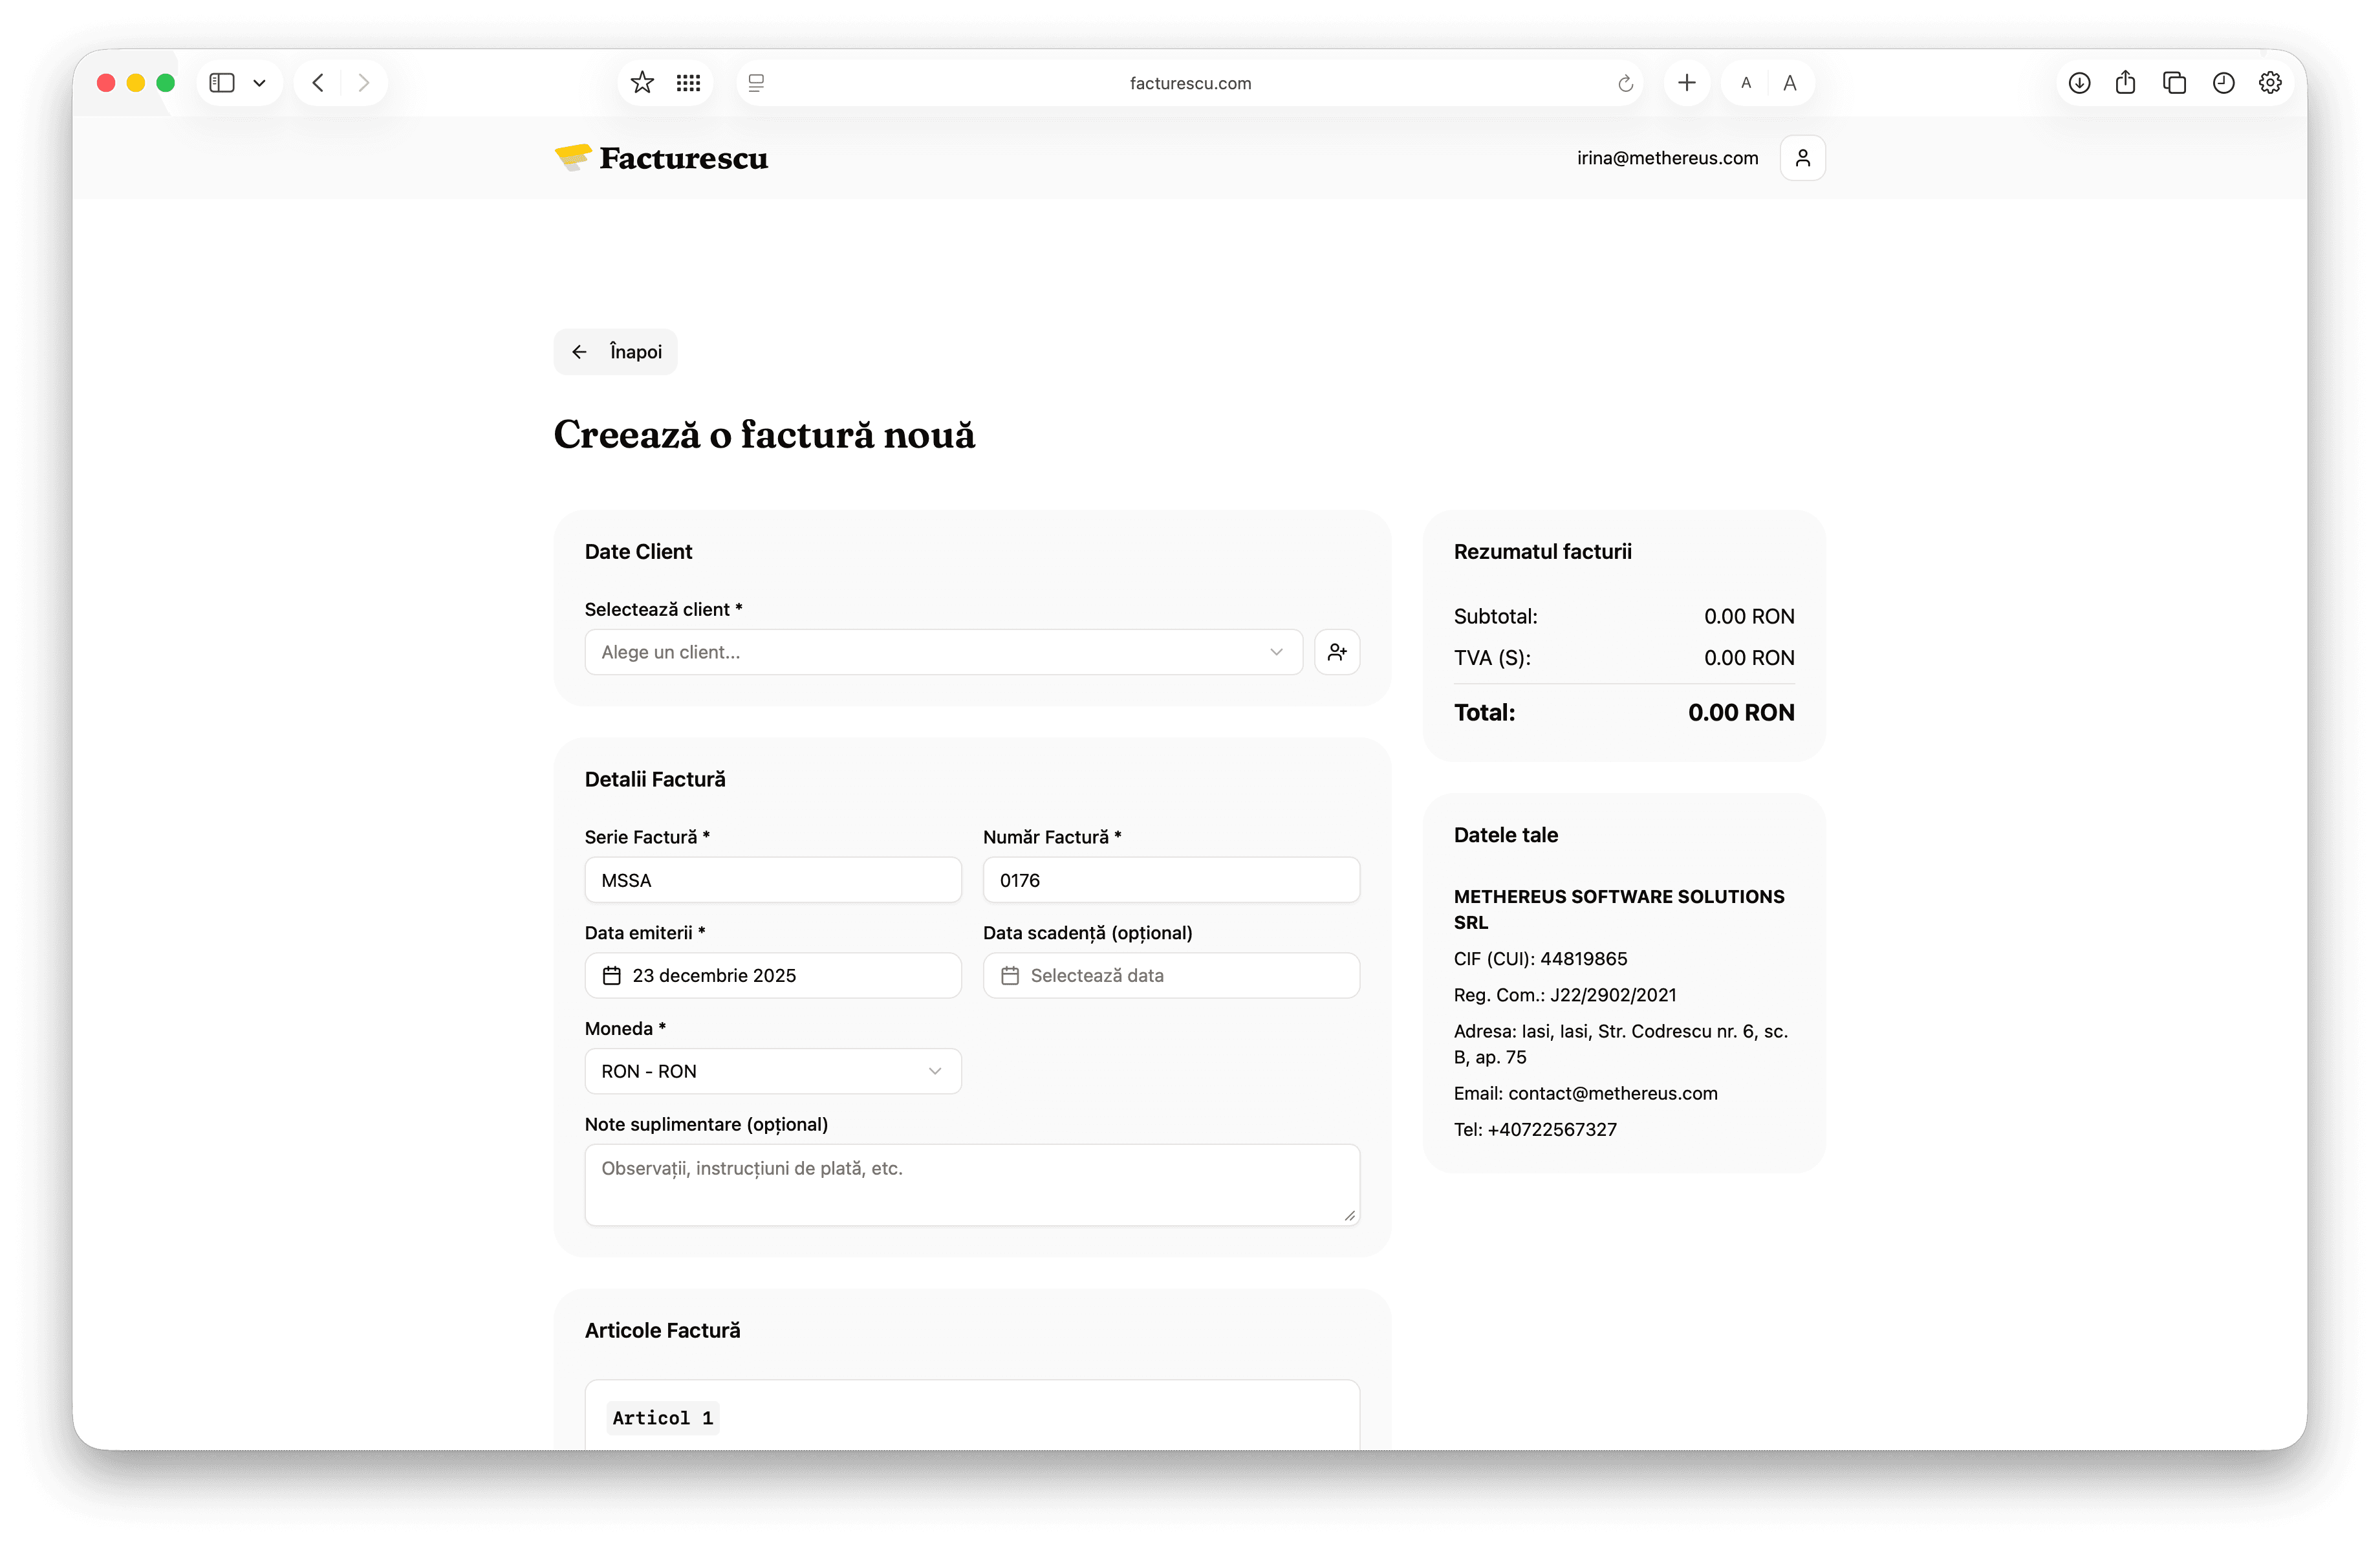Viewport: 2380px width, 1546px height.
Task: Reload the facturescu.com page
Action: (x=1625, y=83)
